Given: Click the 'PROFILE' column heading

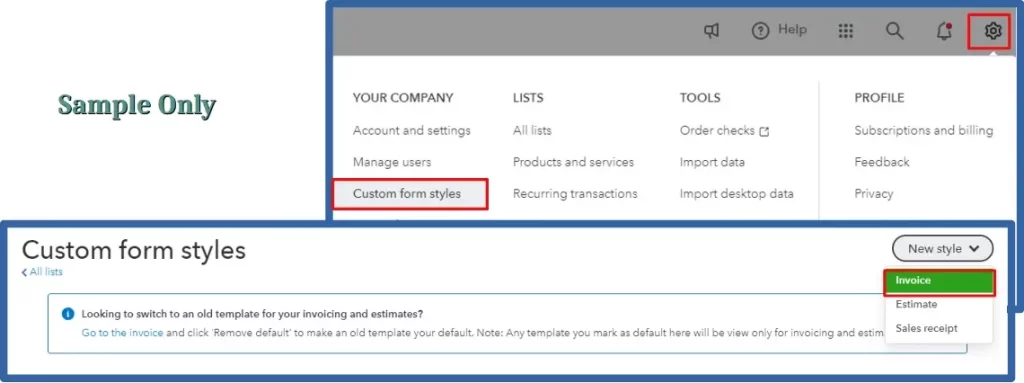Looking at the screenshot, I should pos(879,98).
